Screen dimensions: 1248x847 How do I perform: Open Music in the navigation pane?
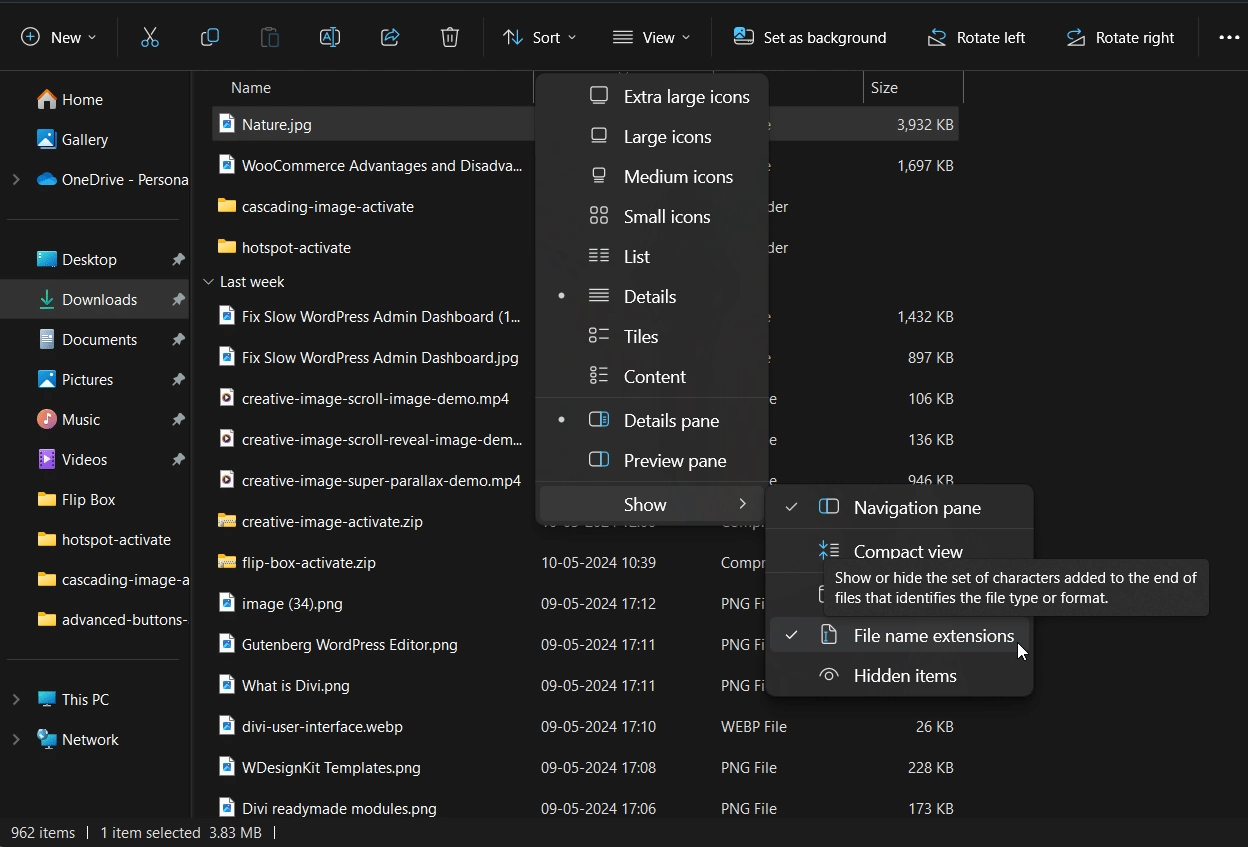coord(80,419)
